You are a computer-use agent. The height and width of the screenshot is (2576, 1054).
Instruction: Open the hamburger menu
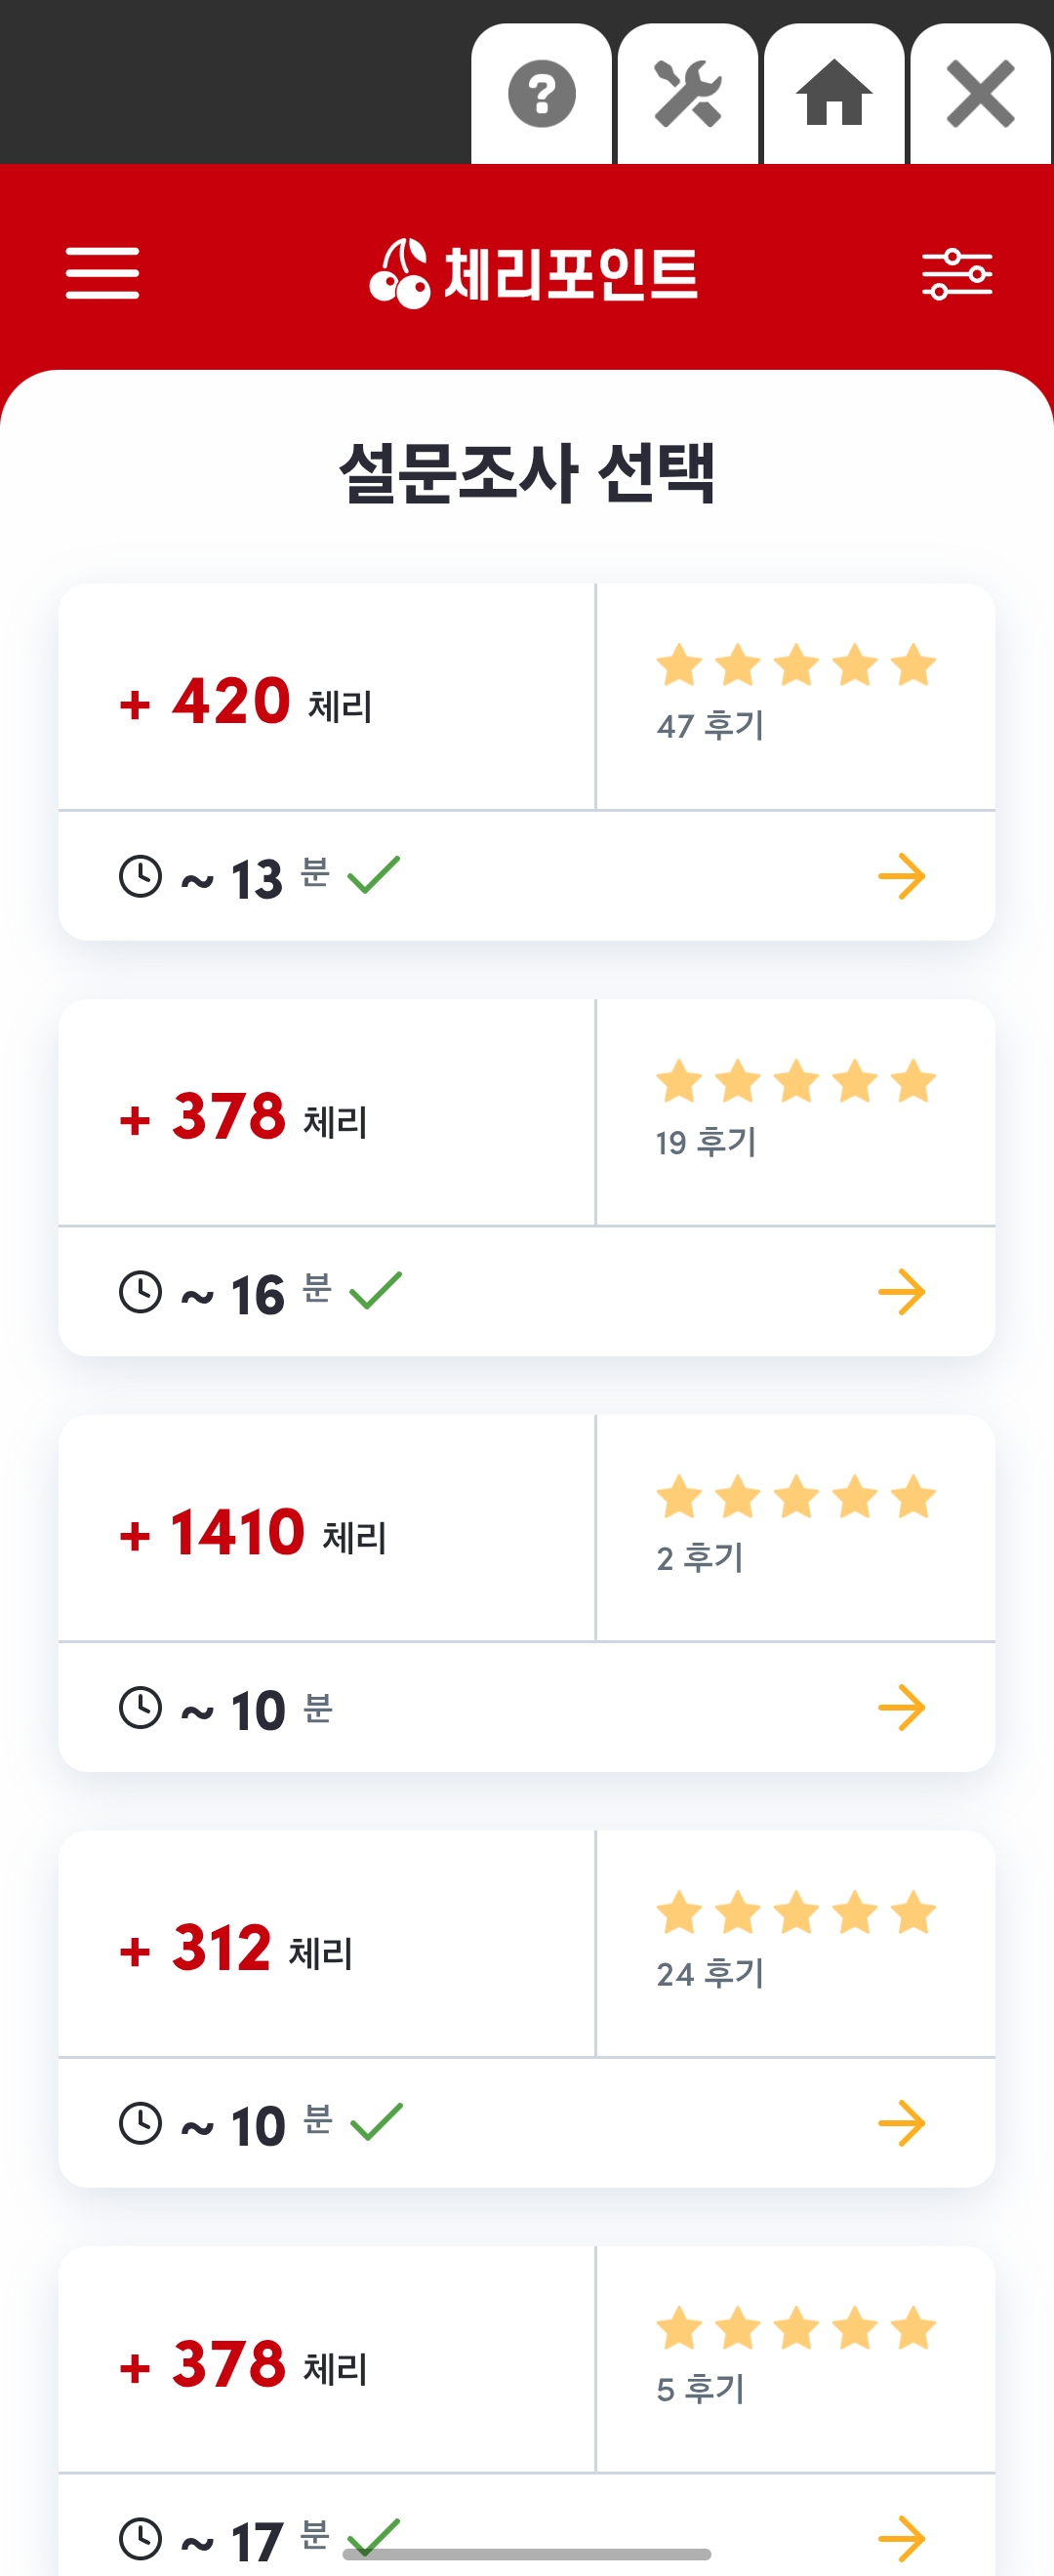pos(102,273)
